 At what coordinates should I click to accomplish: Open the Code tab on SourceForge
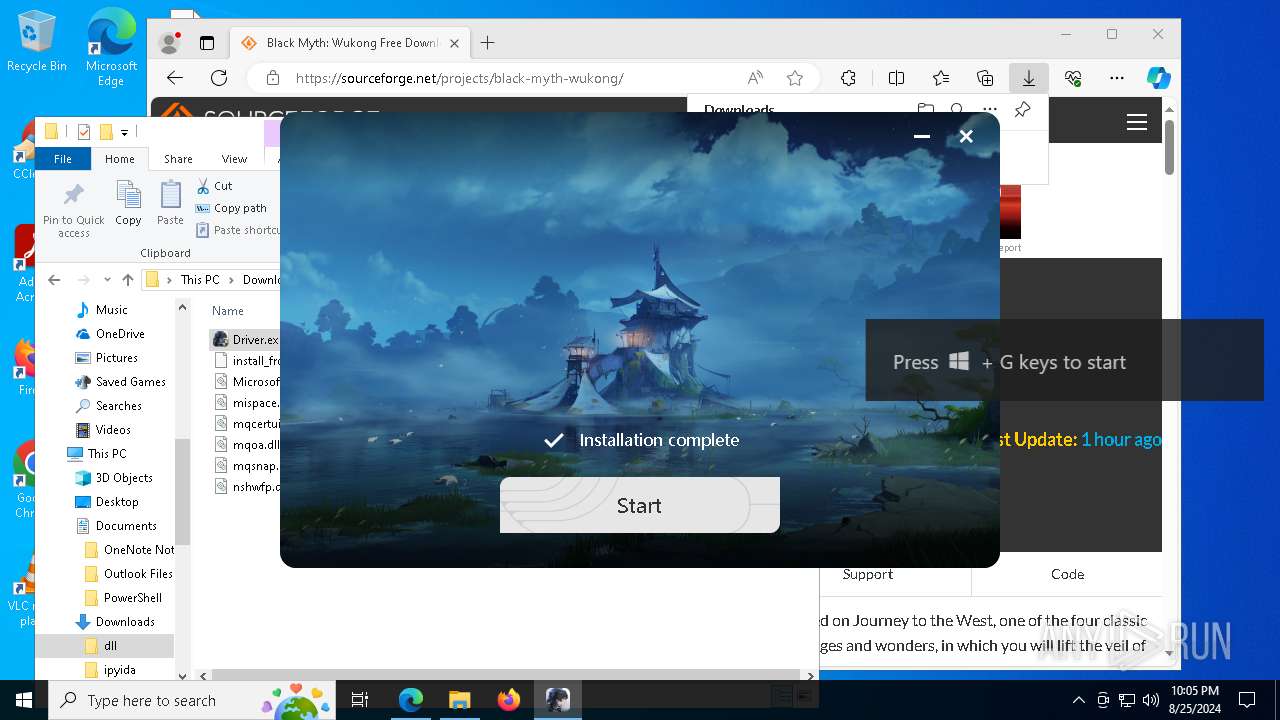1067,574
